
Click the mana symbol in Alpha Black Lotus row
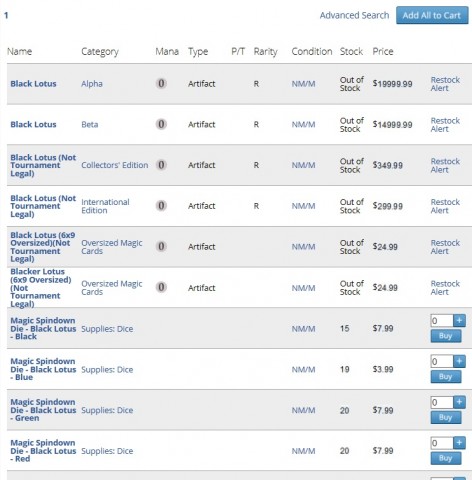tap(161, 83)
